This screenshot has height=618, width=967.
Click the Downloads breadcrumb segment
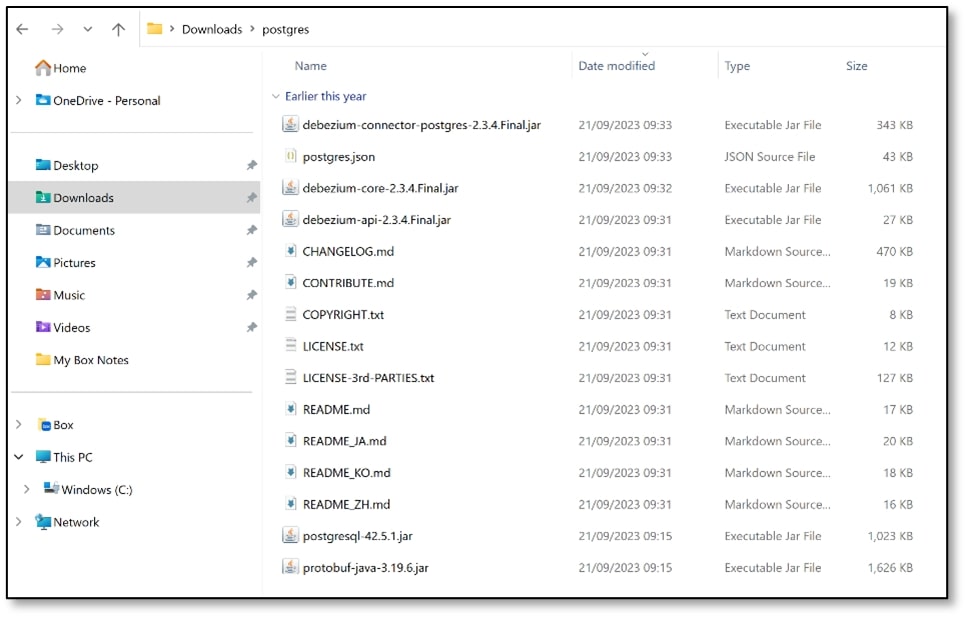[210, 29]
